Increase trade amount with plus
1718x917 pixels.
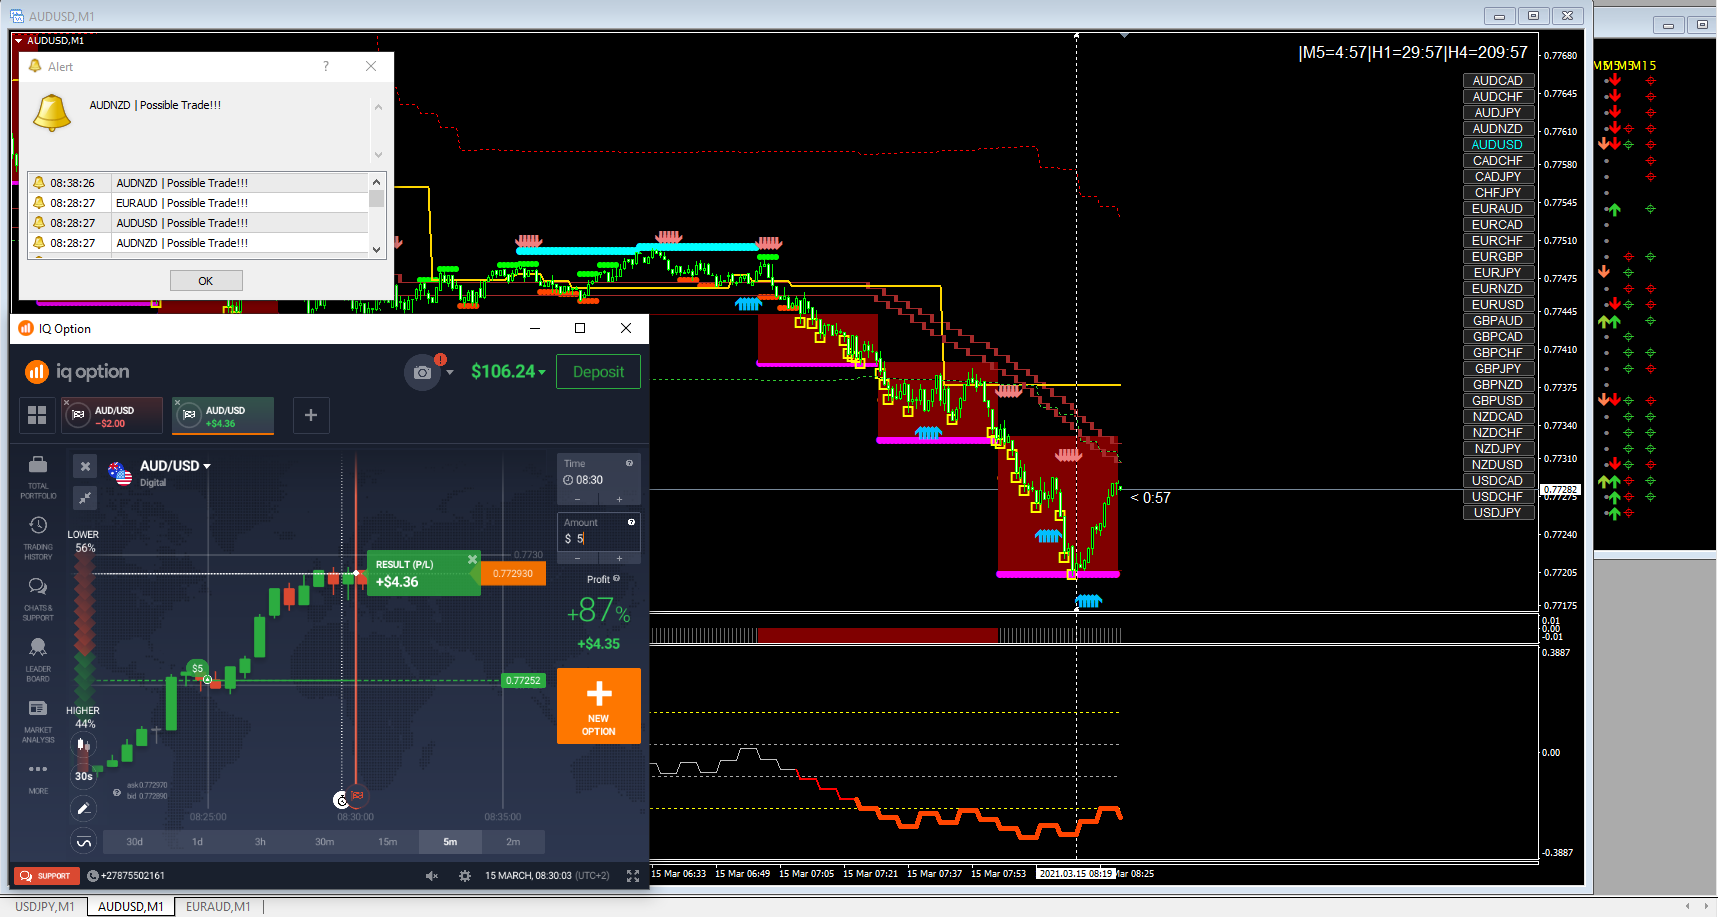[x=620, y=558]
